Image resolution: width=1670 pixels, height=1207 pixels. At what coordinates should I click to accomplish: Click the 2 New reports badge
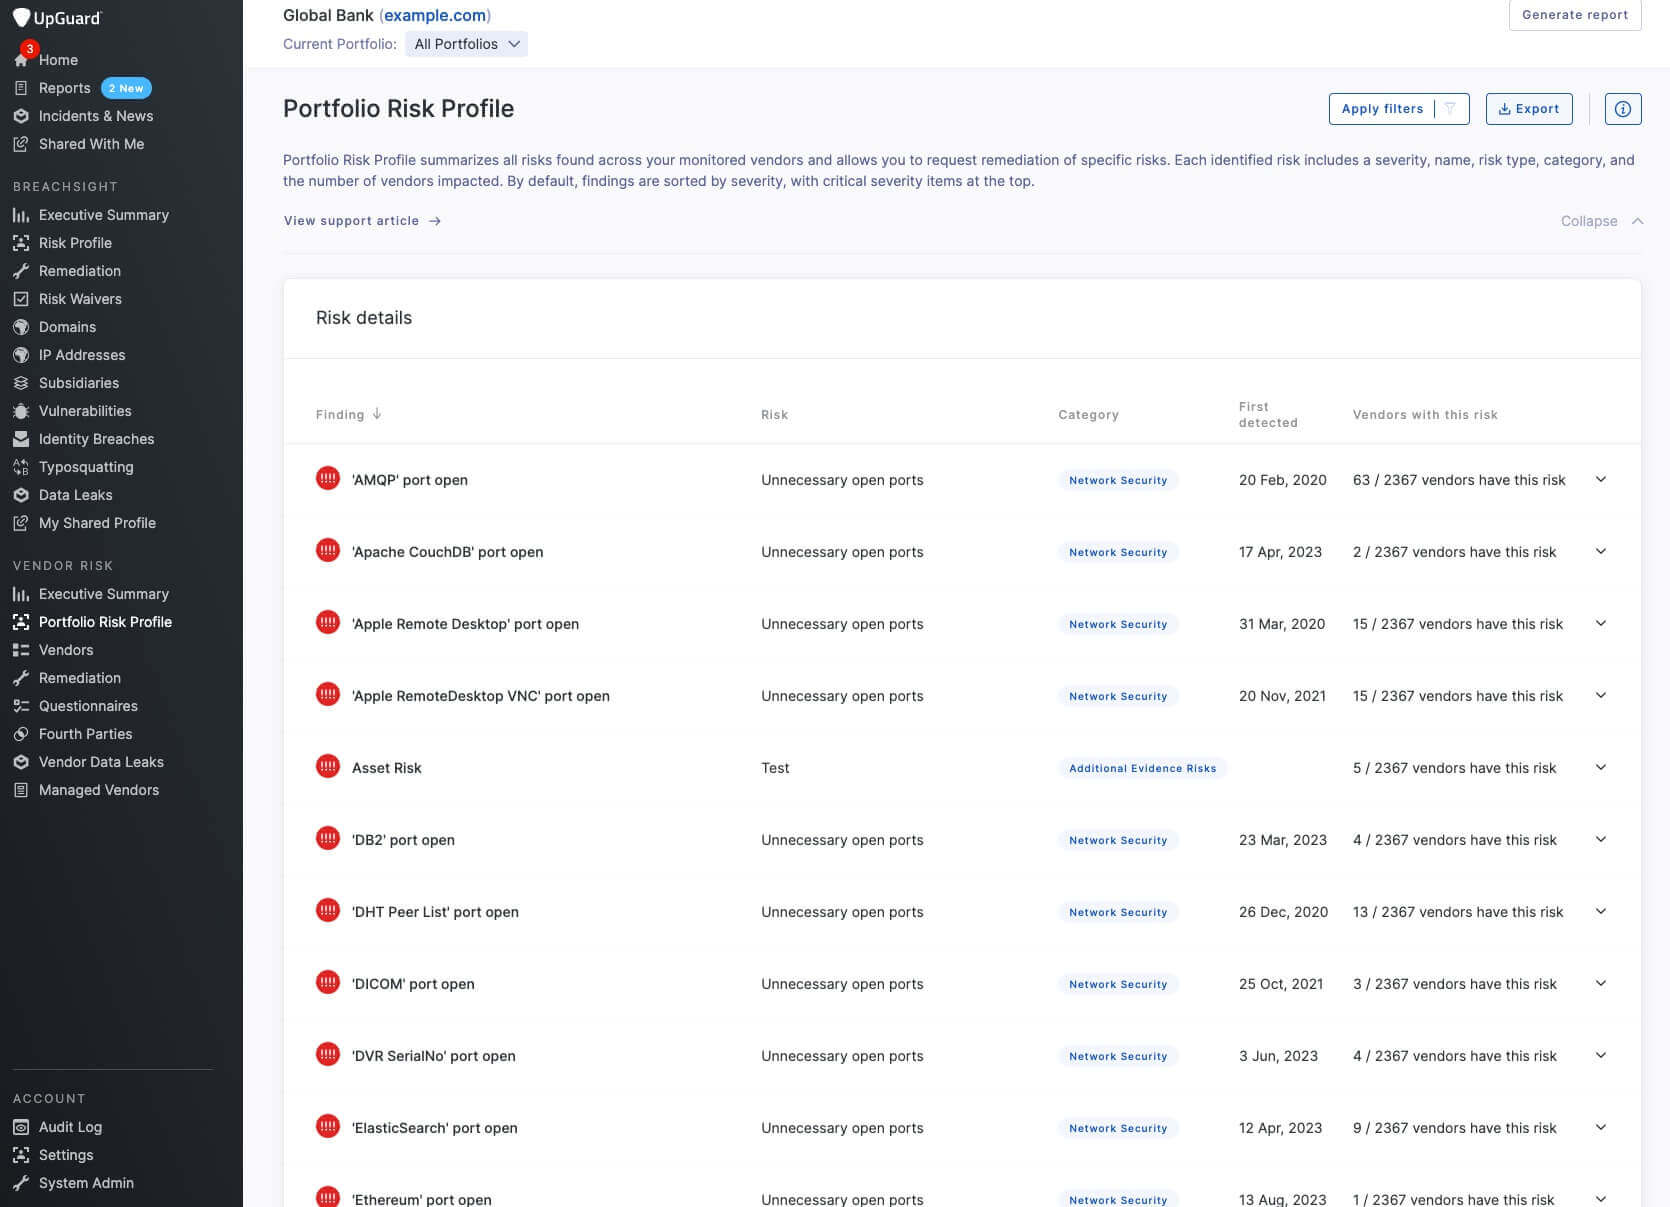(127, 88)
